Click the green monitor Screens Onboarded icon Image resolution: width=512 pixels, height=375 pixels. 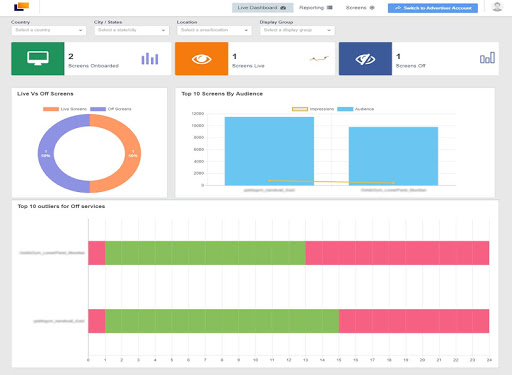[38, 59]
